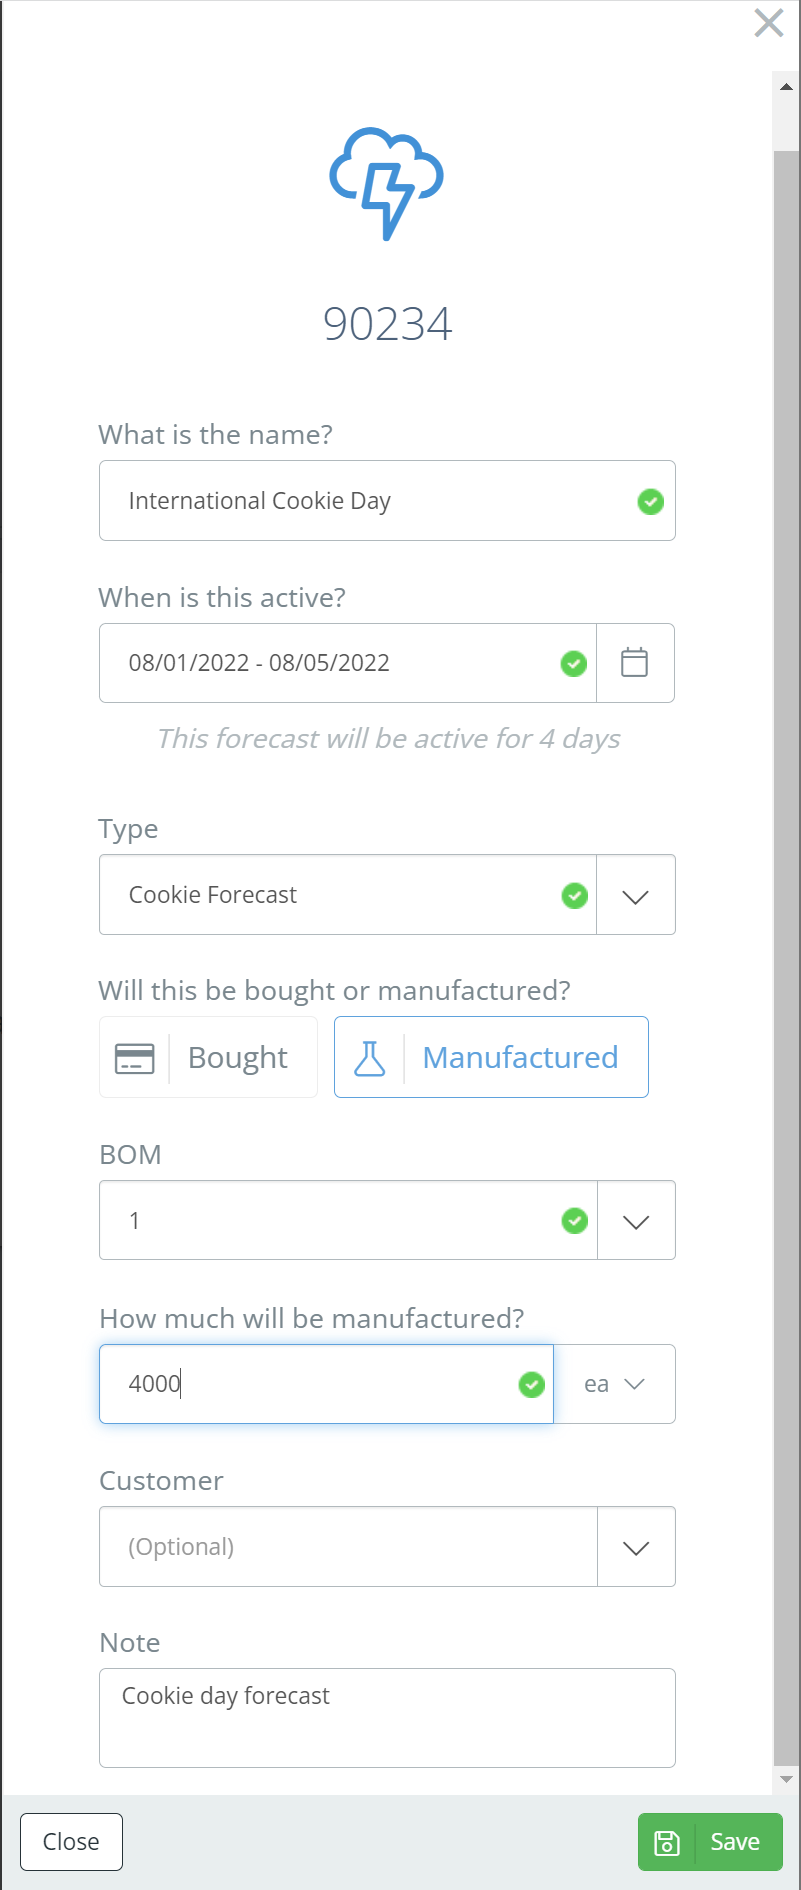Open the Customer dropdown
The height and width of the screenshot is (1890, 801).
tap(636, 1548)
